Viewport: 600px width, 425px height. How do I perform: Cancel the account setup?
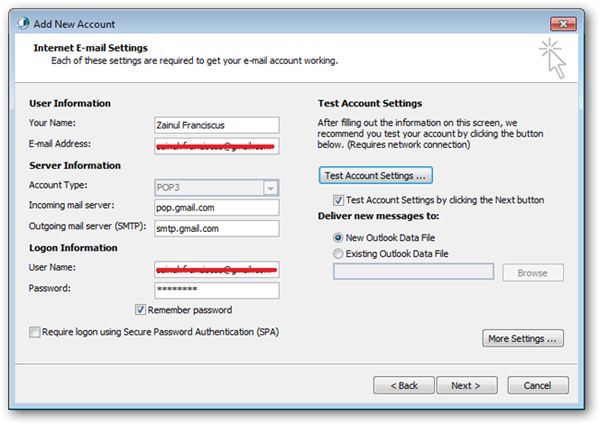coord(538,385)
